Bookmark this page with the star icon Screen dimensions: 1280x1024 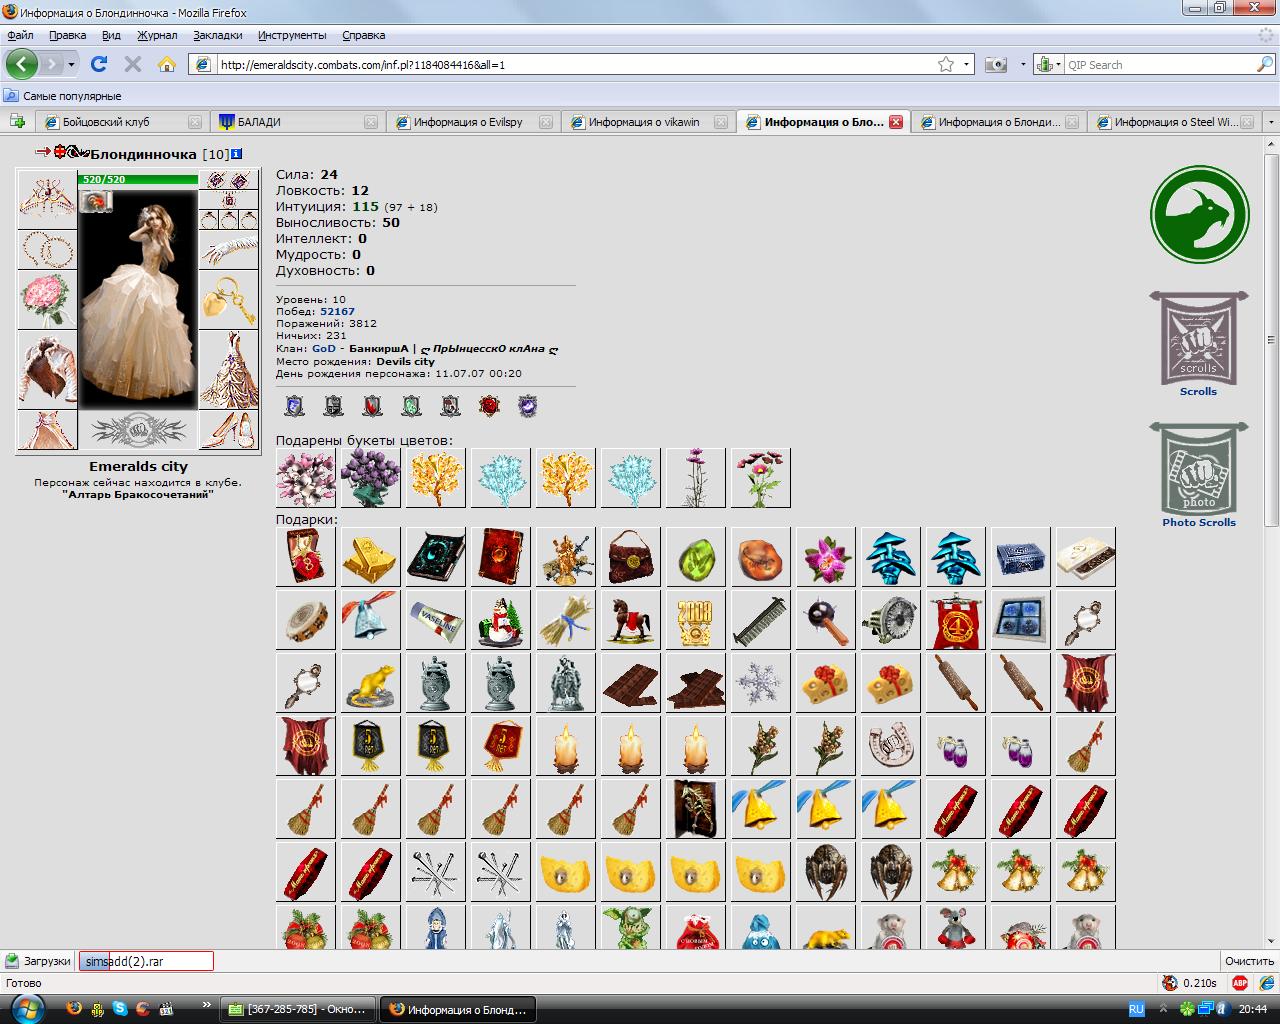click(946, 64)
